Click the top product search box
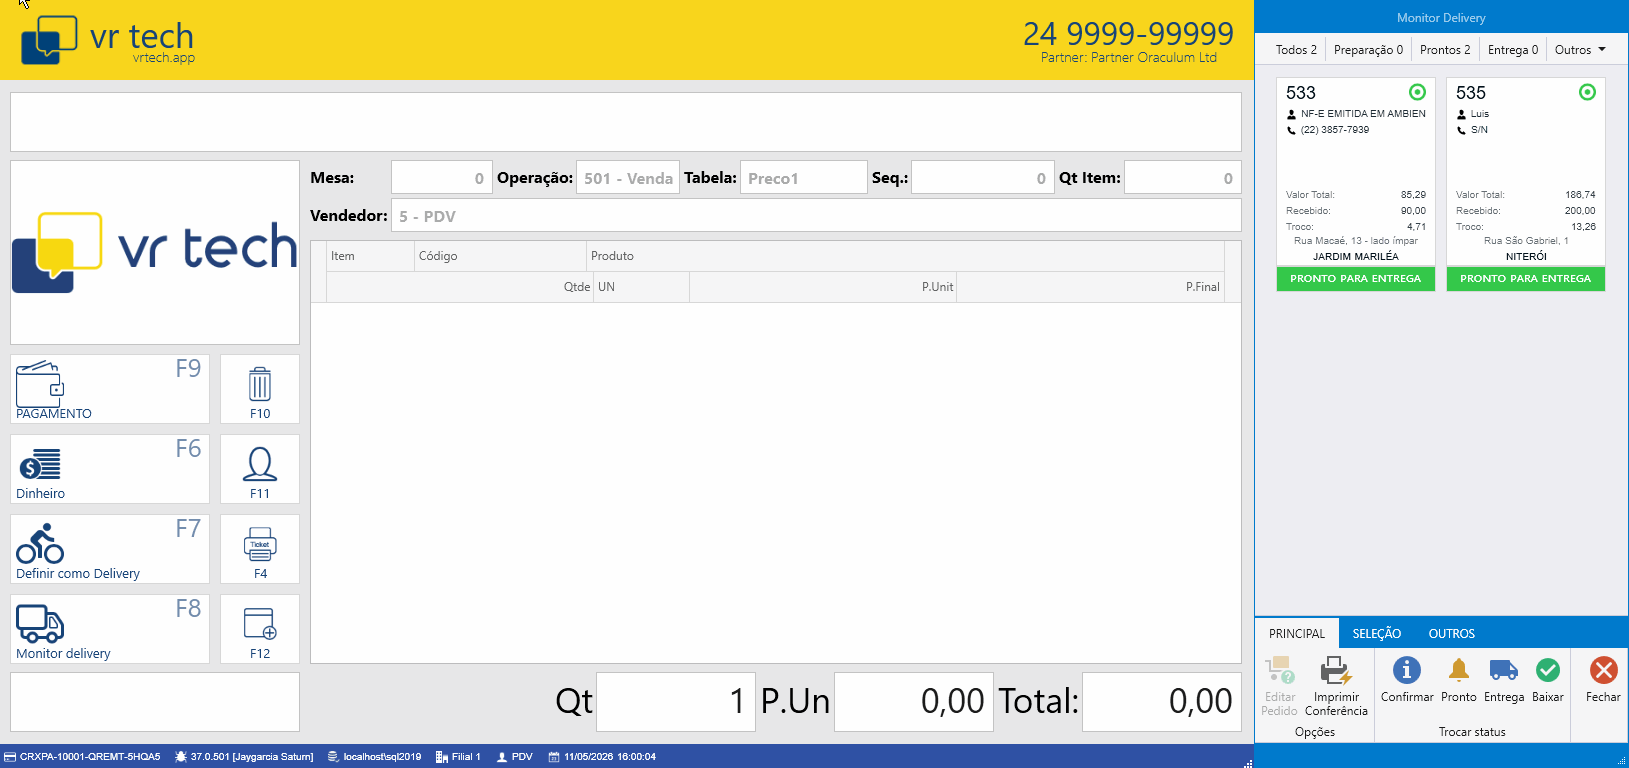Screen dimensions: 1629x768 coord(626,122)
